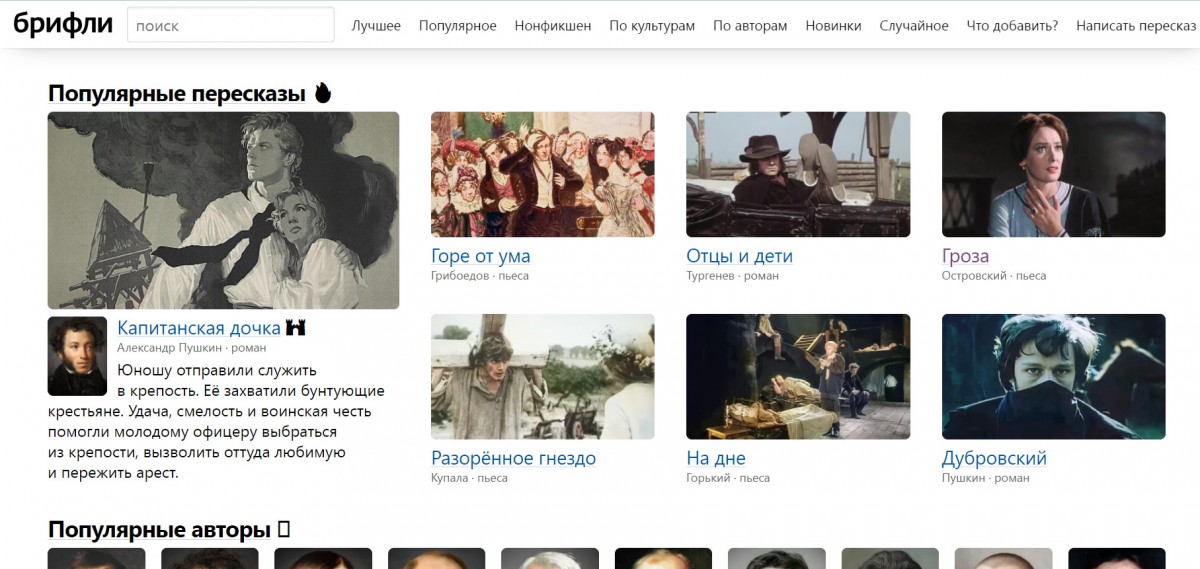The width and height of the screenshot is (1200, 569).
Task: Click the Дубровский masked man thumbnail
Action: coord(1053,377)
